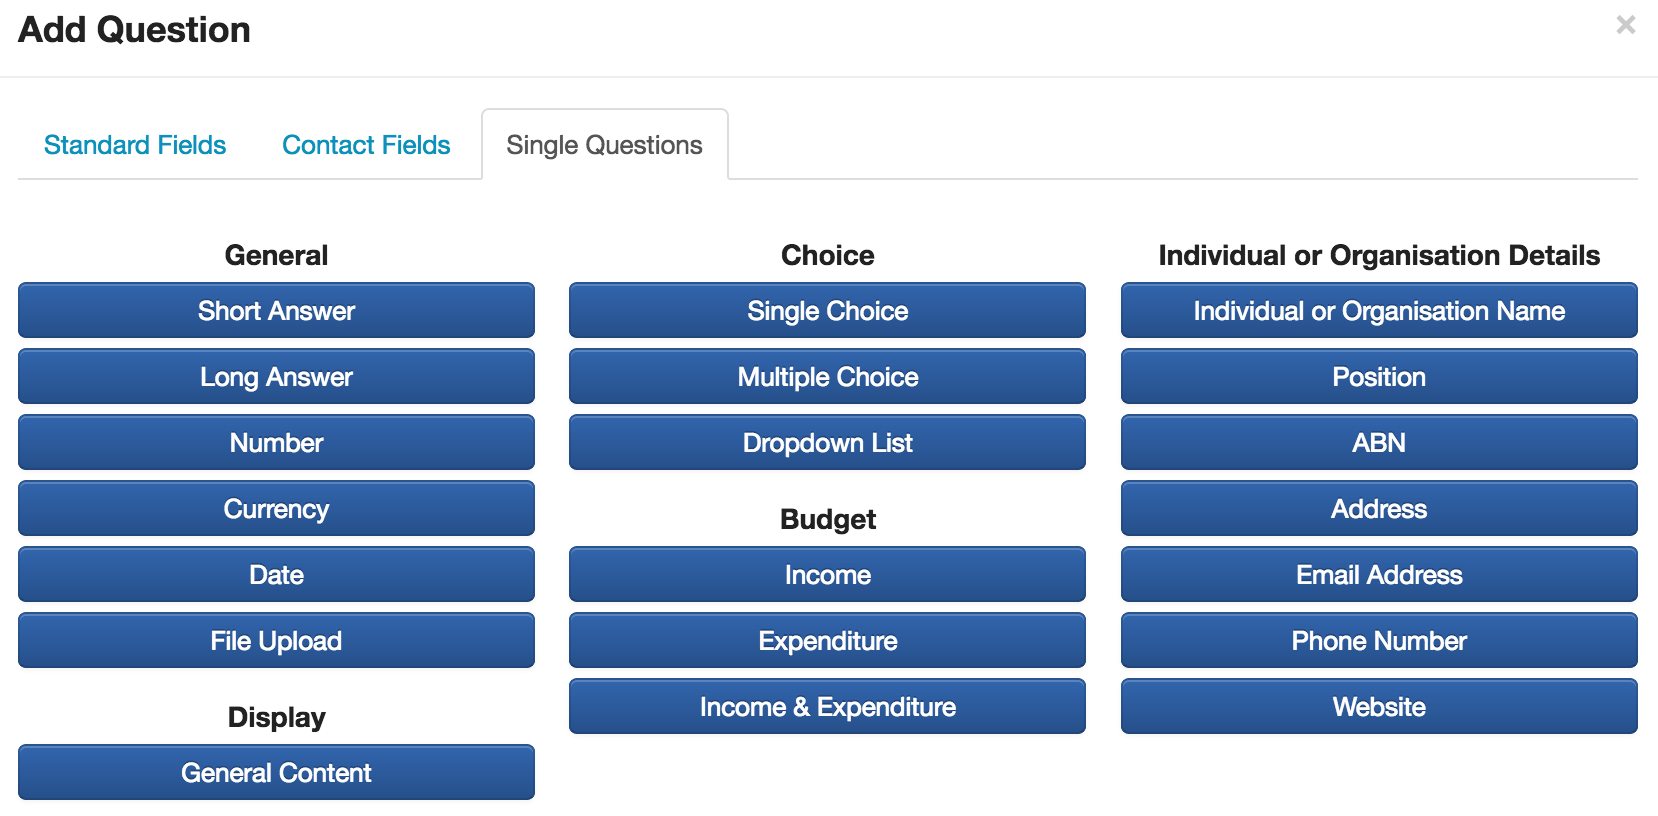The height and width of the screenshot is (816, 1658).
Task: Add the Income & Expenditure budget question
Action: [x=827, y=707]
